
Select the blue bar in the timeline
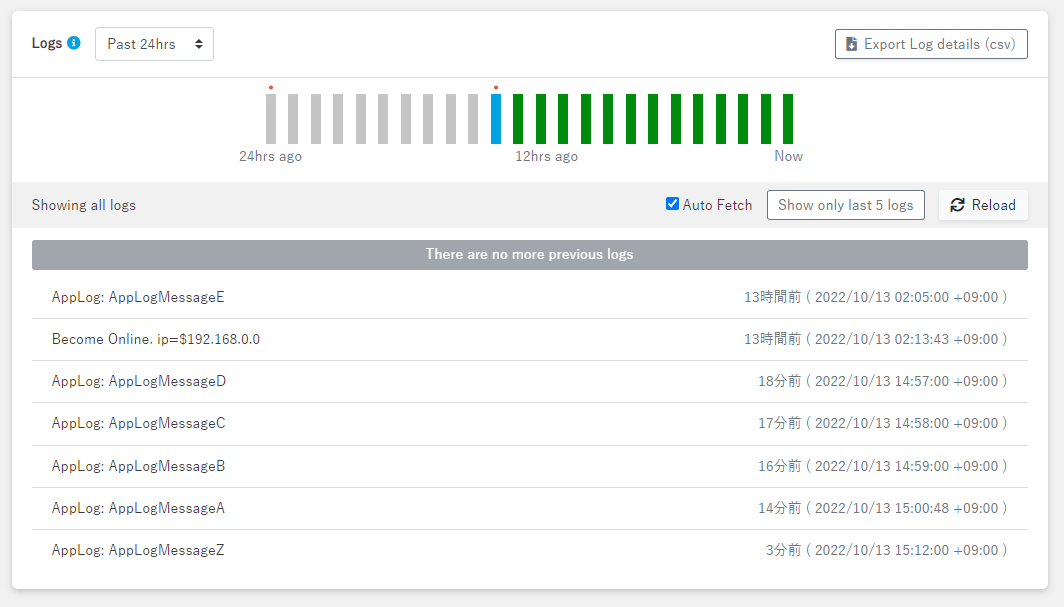pyautogui.click(x=496, y=119)
